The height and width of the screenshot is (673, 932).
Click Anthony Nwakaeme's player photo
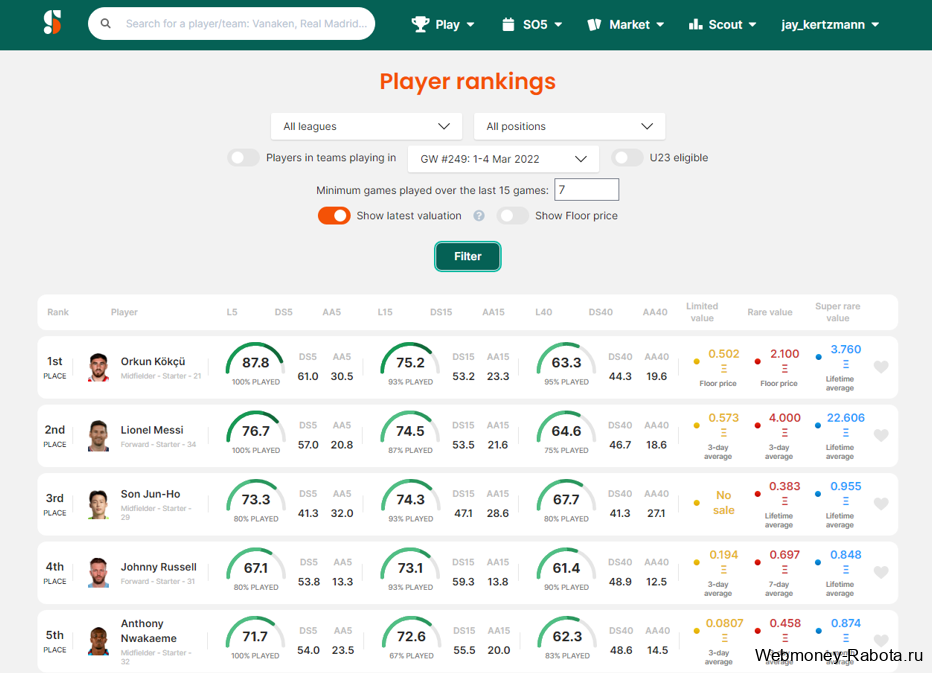pyautogui.click(x=99, y=641)
